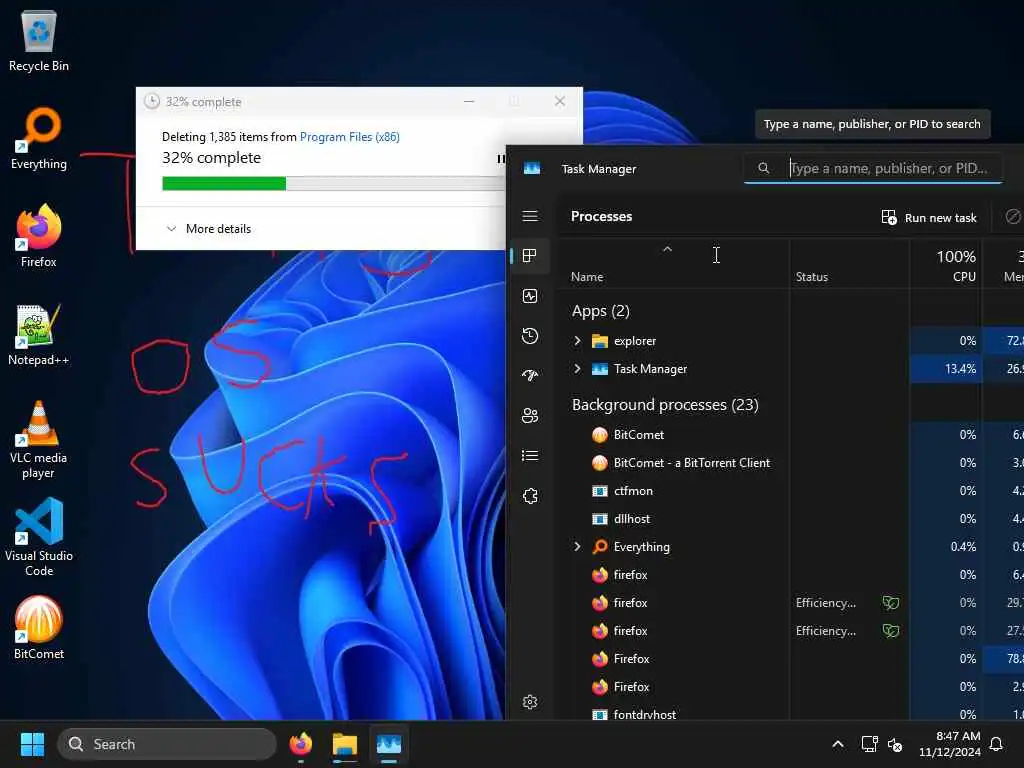The height and width of the screenshot is (768, 1024).
Task: Select the Recycle Bin desktop icon
Action: click(39, 41)
